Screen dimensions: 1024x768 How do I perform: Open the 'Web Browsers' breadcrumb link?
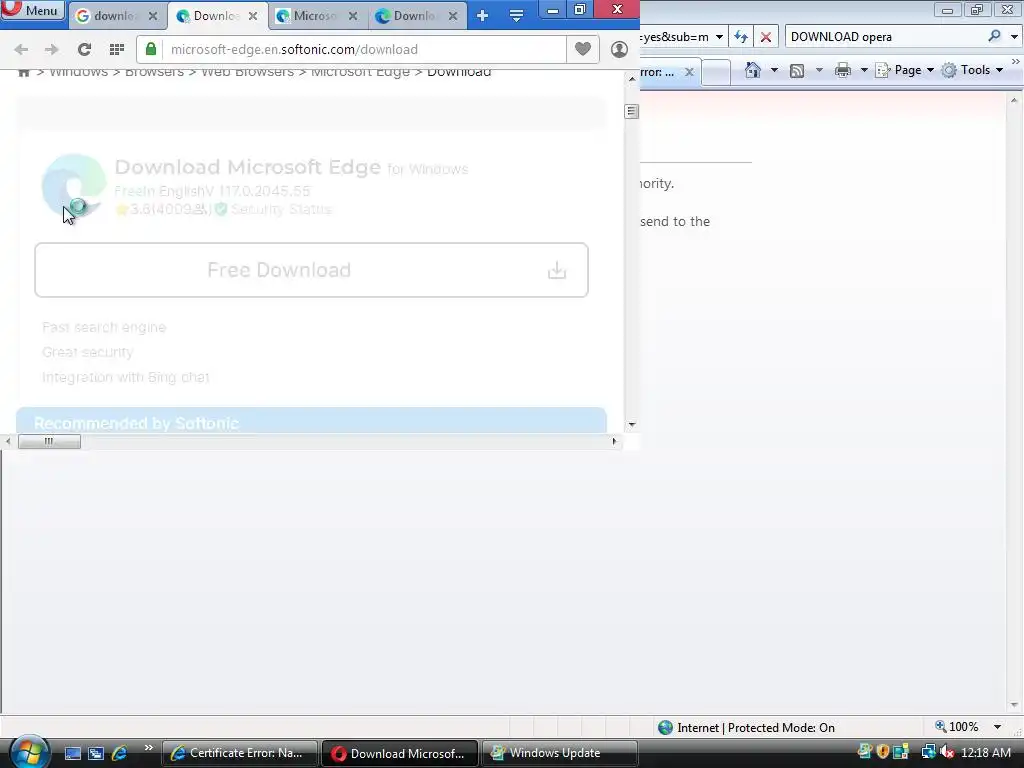pyautogui.click(x=248, y=72)
